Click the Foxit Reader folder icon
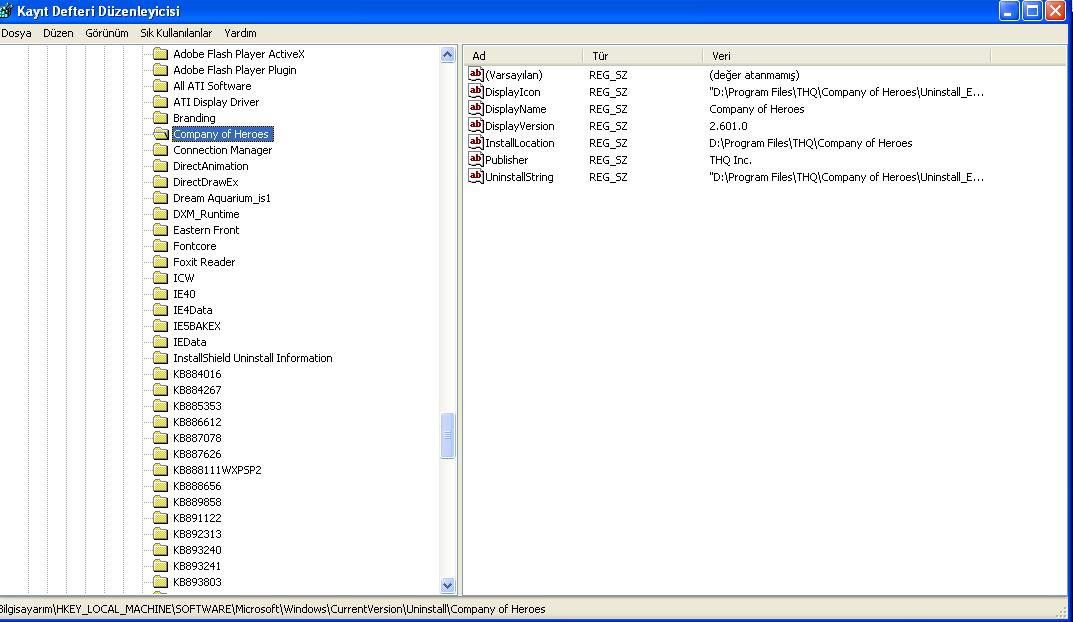This screenshot has width=1073, height=622. (161, 262)
